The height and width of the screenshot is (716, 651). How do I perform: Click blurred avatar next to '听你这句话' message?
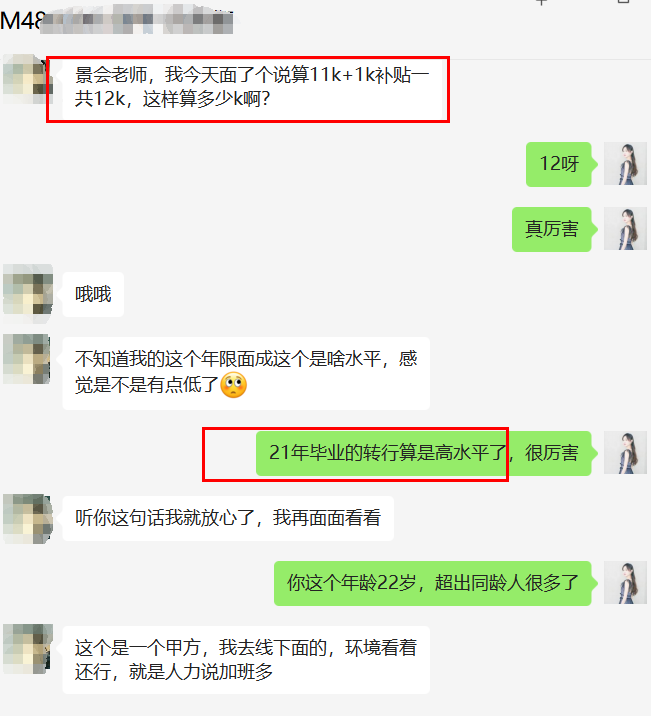coord(28,518)
